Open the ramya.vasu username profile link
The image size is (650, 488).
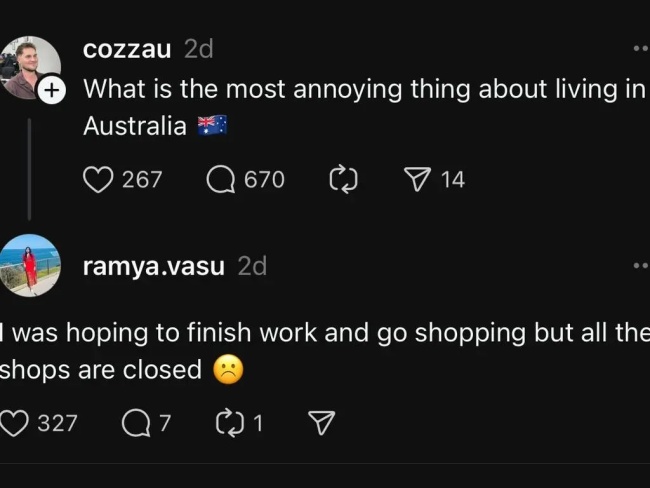pos(154,266)
